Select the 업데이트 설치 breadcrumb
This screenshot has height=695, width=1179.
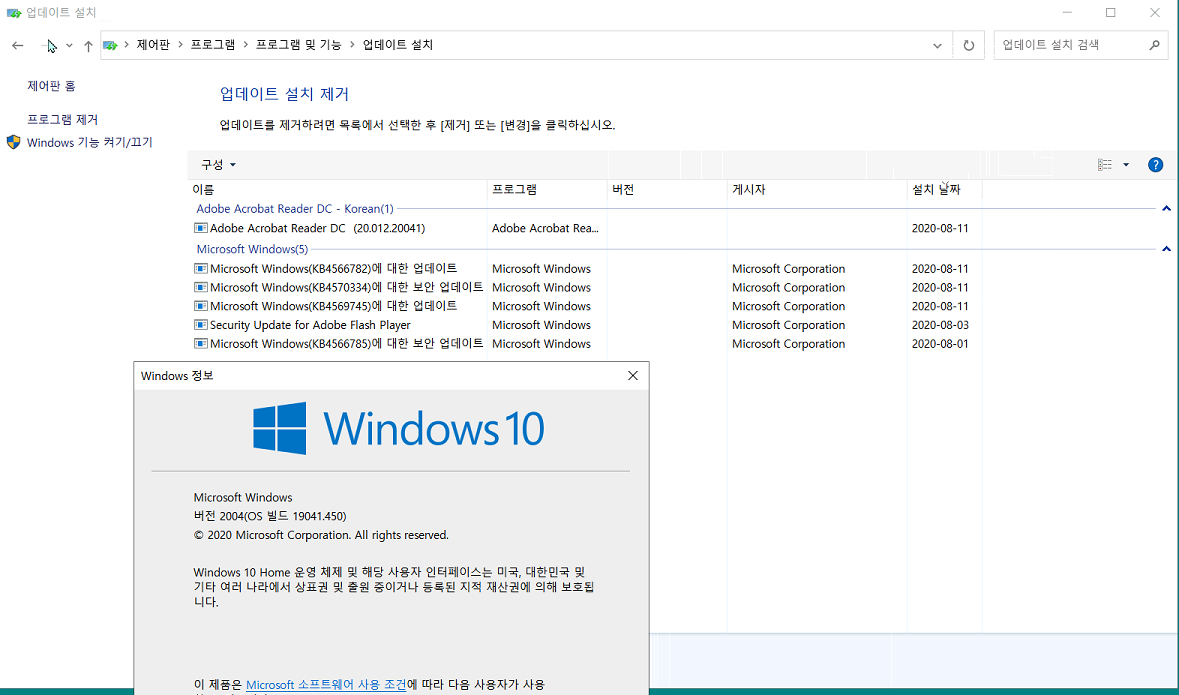[398, 45]
